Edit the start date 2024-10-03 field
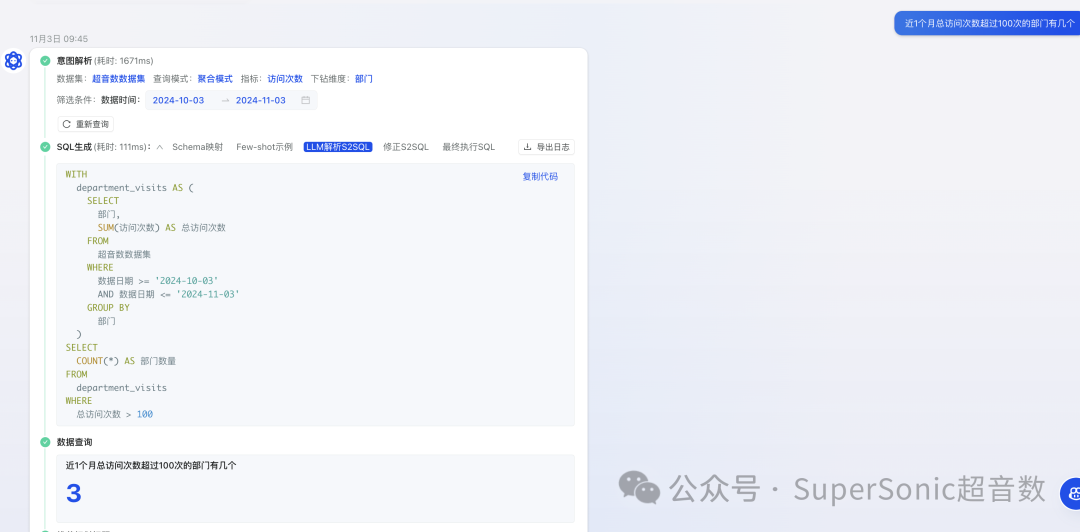This screenshot has width=1080, height=532. [x=178, y=100]
